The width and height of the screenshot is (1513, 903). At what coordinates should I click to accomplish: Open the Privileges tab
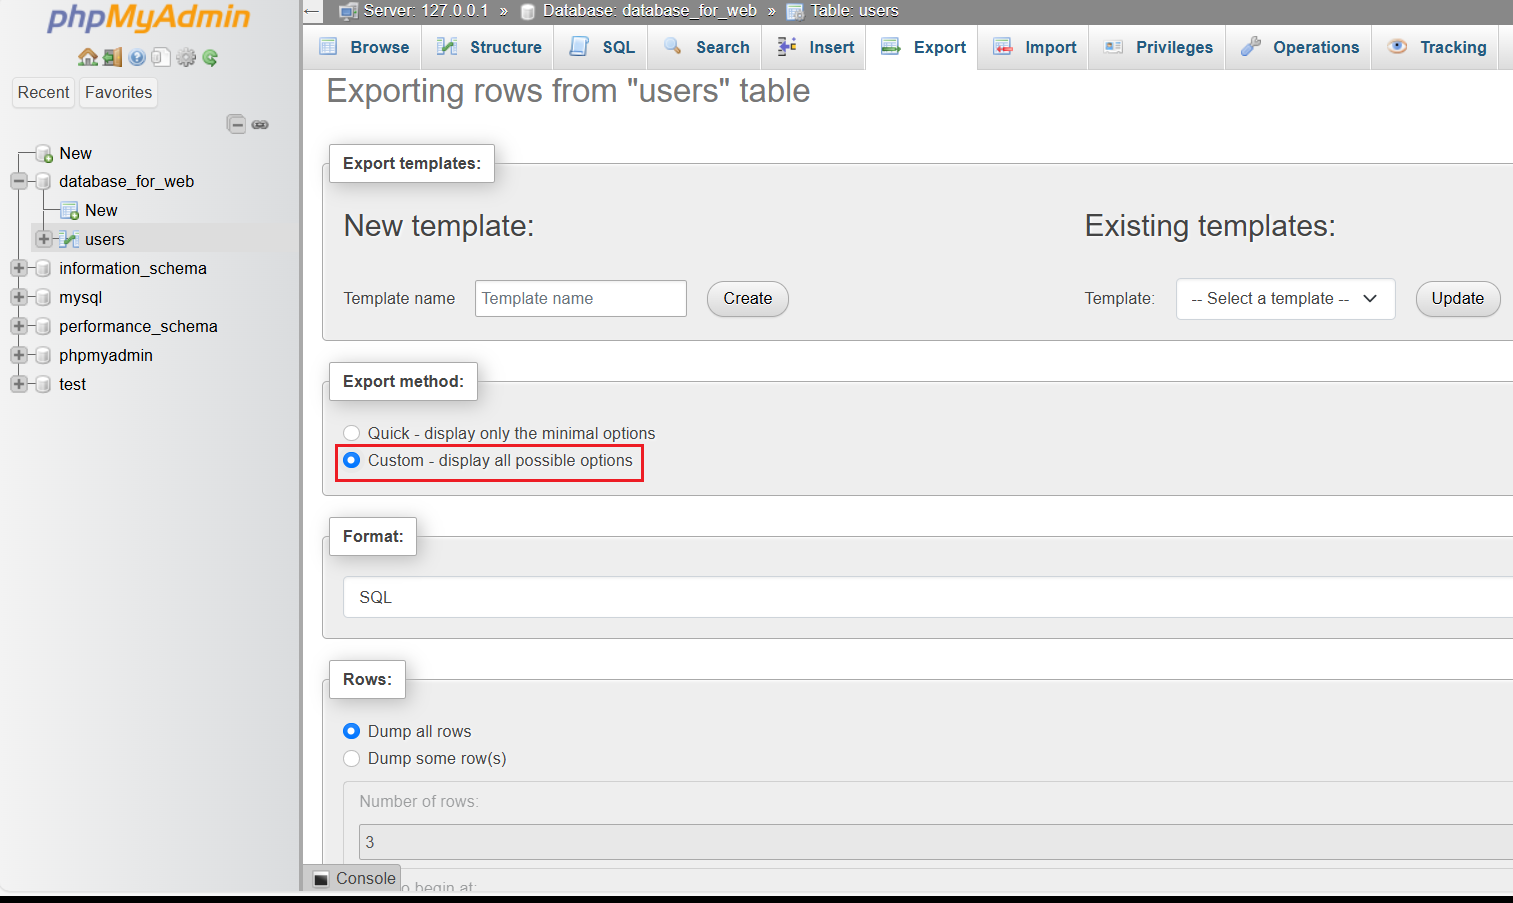1158,47
